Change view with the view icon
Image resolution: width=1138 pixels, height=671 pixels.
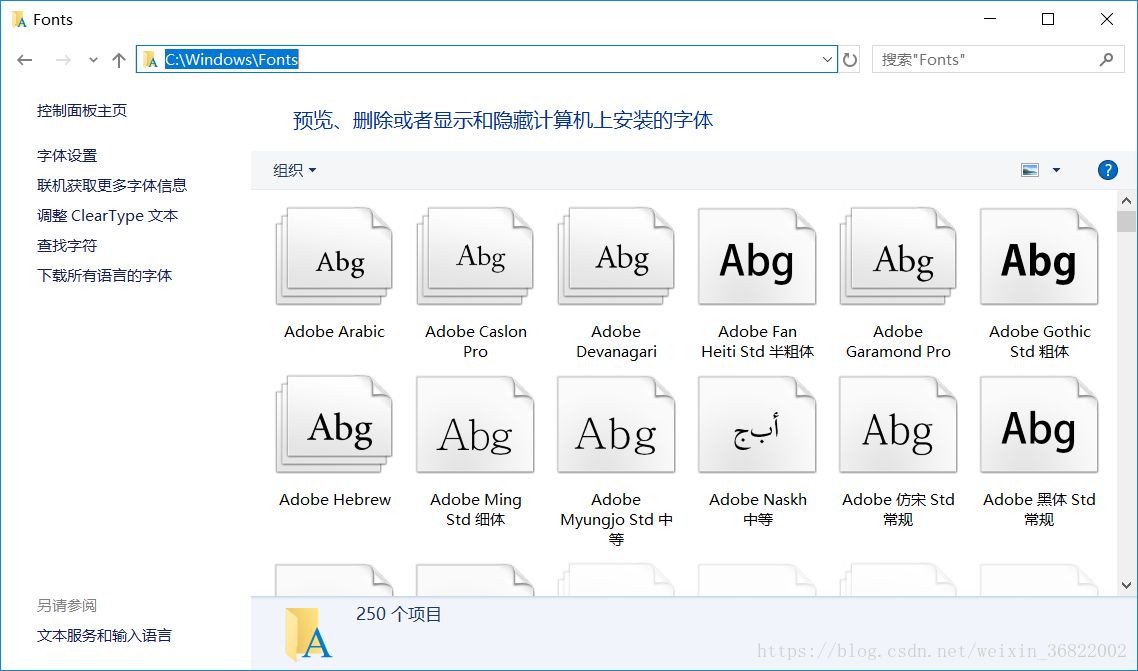(x=1030, y=170)
